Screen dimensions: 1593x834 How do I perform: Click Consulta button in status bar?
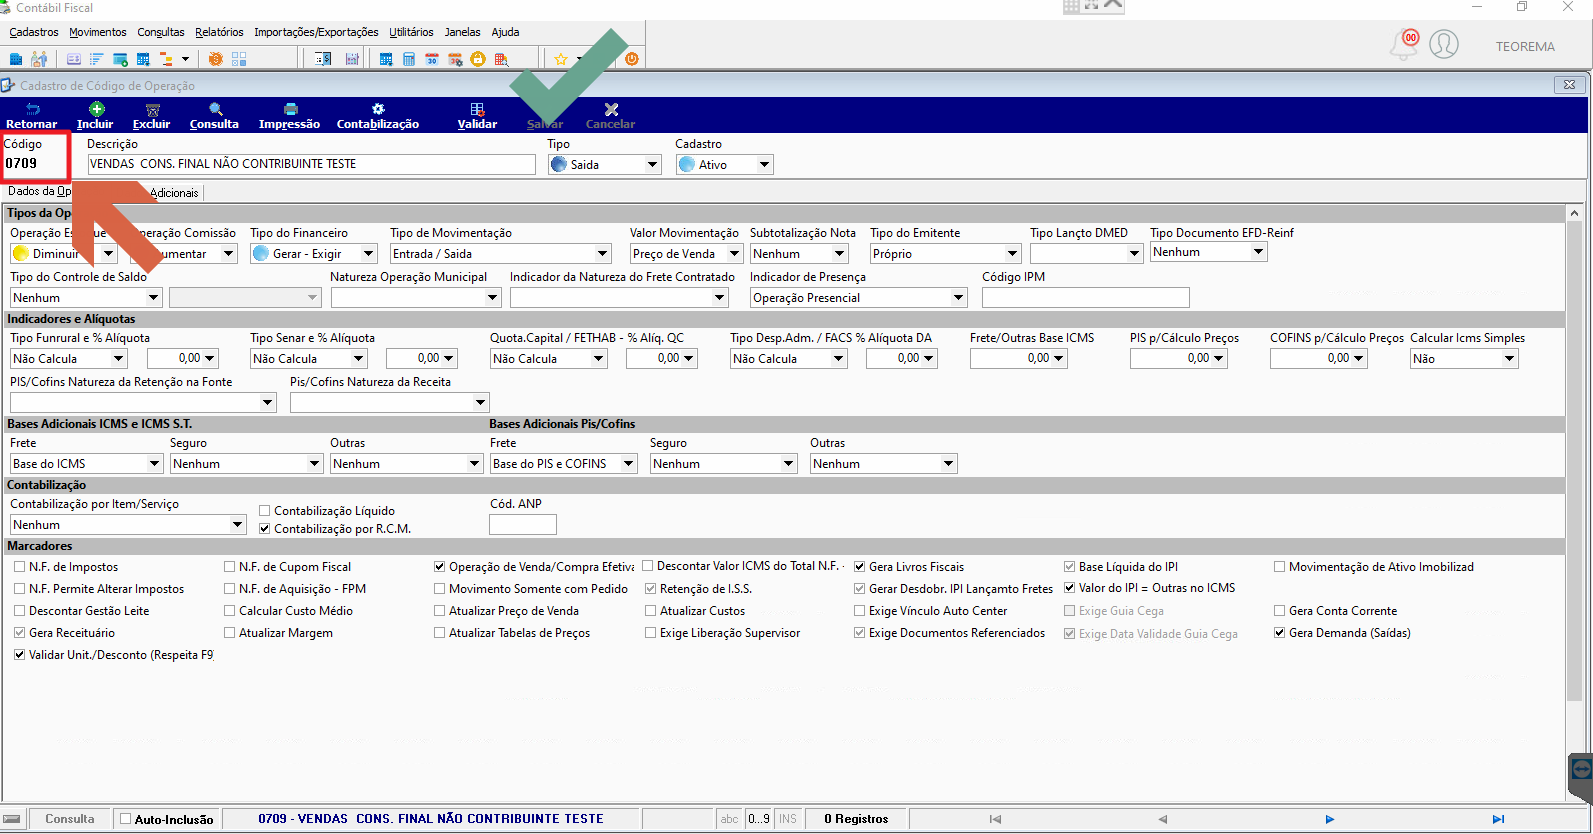[x=70, y=819]
